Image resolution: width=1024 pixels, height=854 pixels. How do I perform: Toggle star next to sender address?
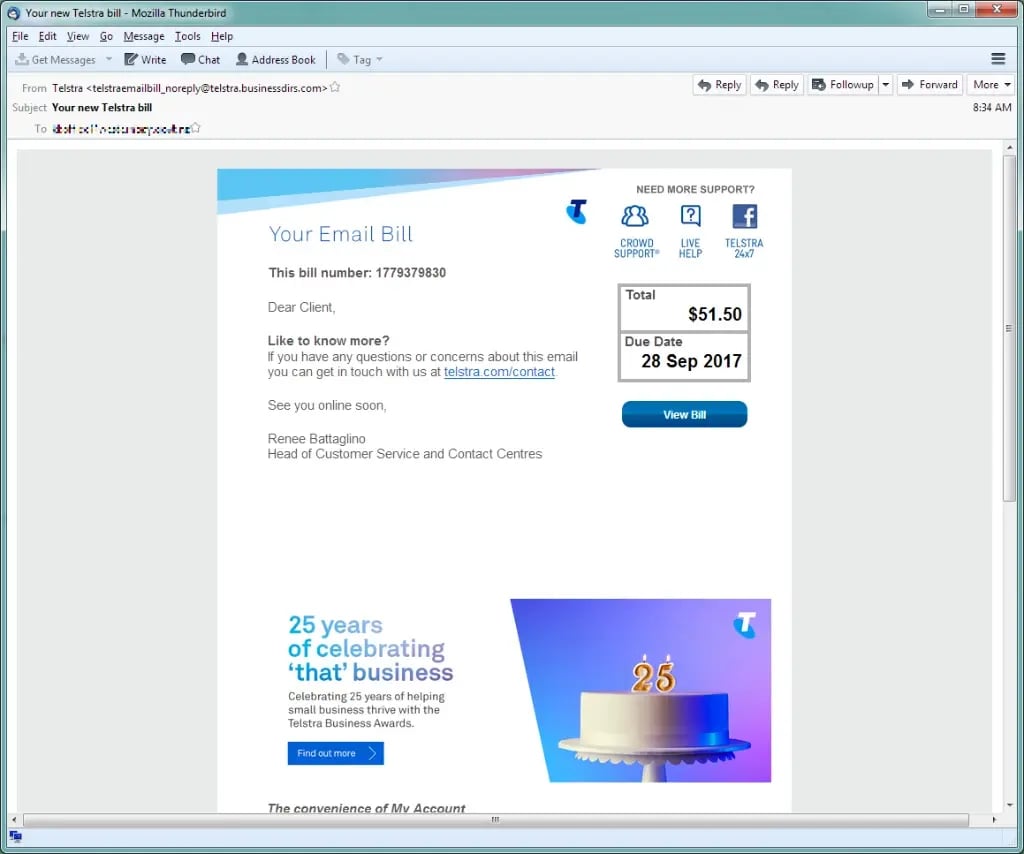(x=335, y=88)
